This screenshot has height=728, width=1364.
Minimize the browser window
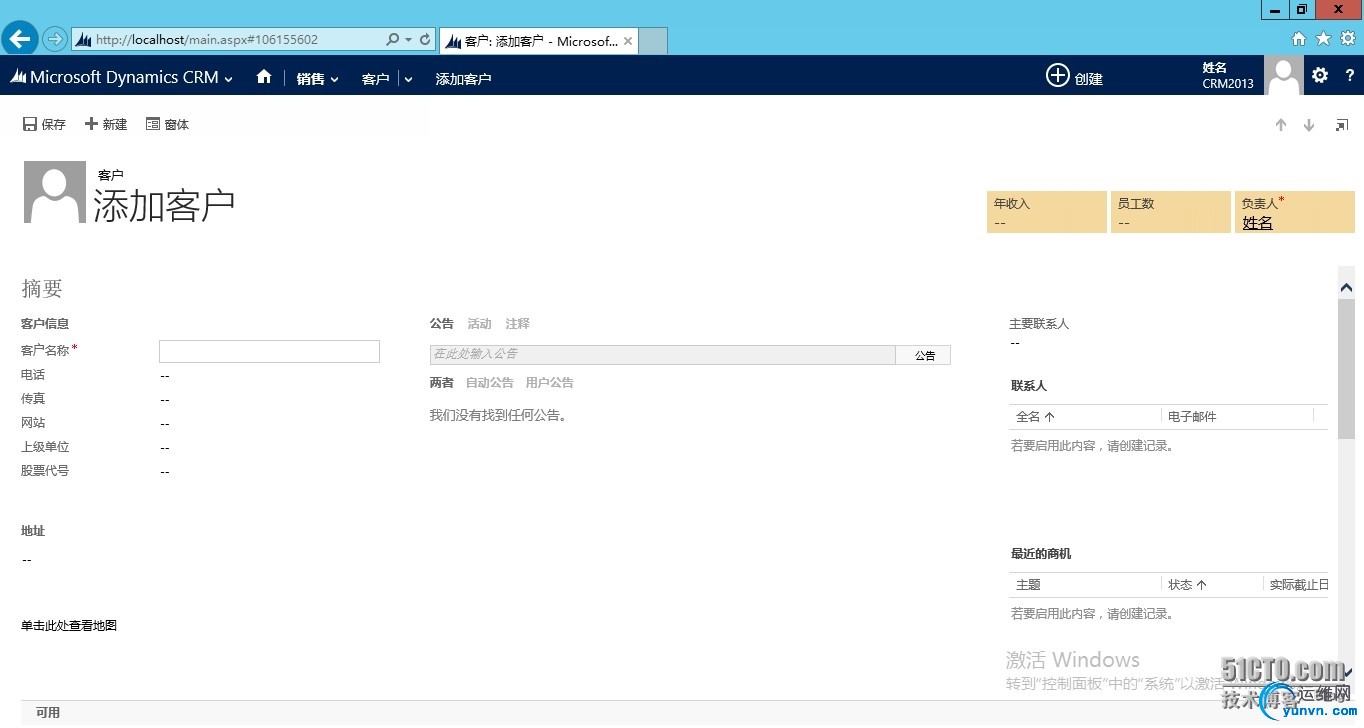[1274, 9]
